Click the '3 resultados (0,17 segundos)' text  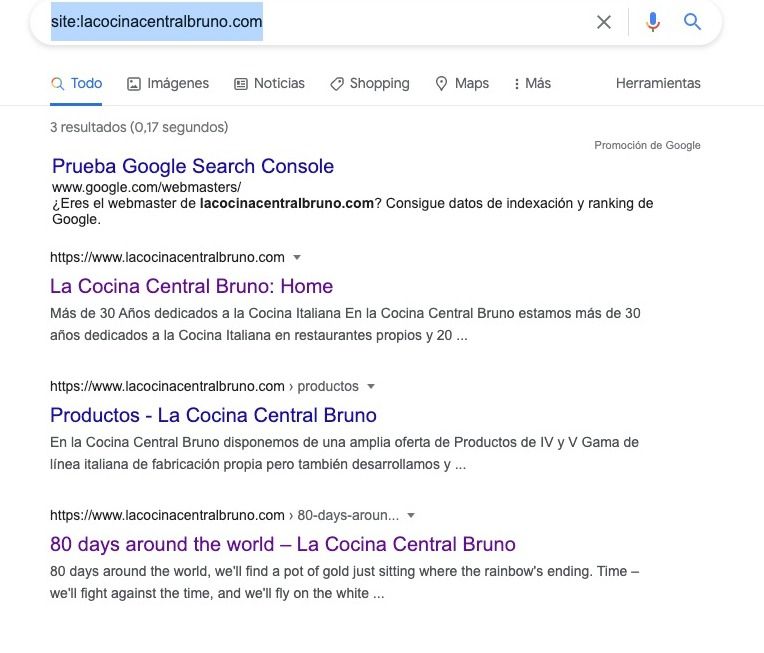[x=139, y=127]
